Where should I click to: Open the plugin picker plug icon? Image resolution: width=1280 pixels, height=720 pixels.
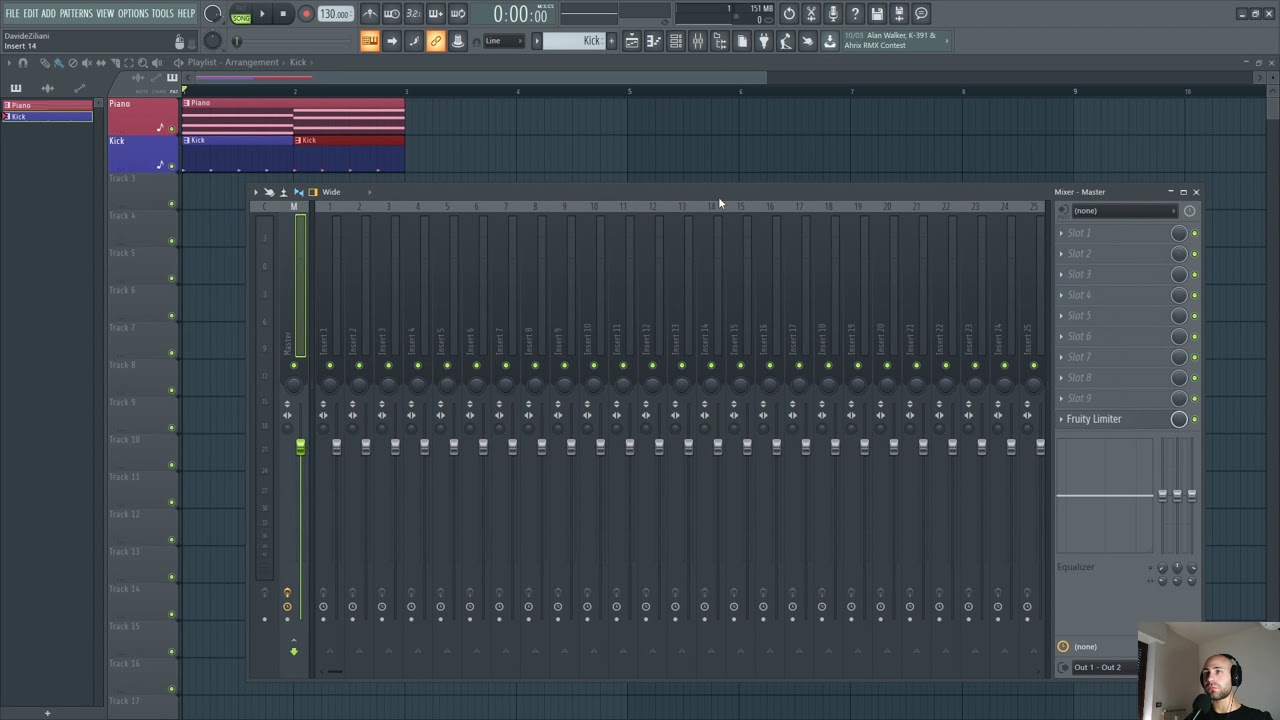(764, 41)
